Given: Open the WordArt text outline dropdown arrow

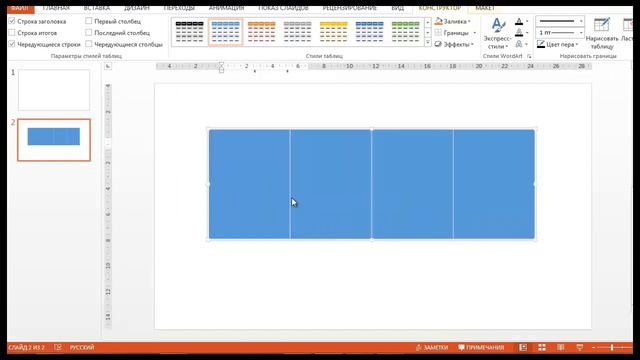Looking at the screenshot, I should [527, 33].
